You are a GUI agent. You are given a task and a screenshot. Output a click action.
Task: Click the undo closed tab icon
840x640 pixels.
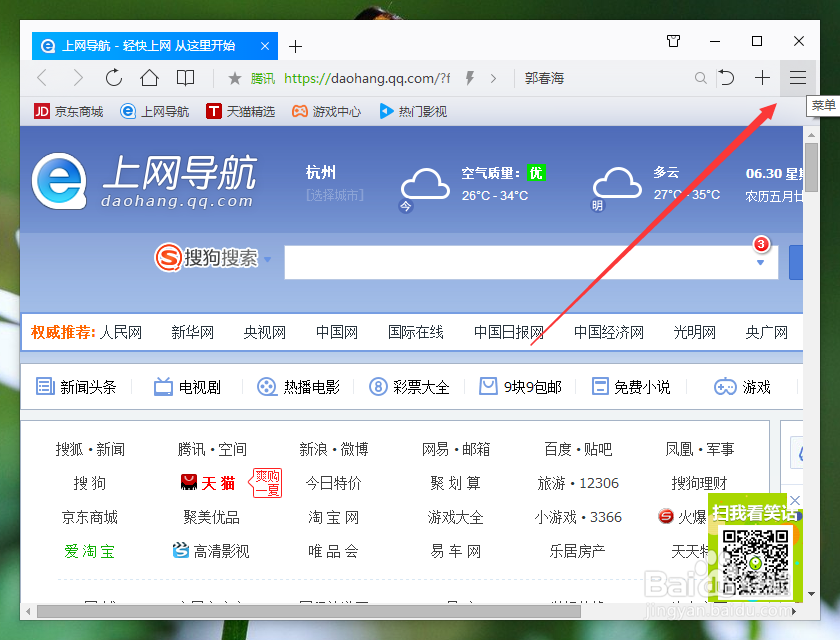coord(726,78)
